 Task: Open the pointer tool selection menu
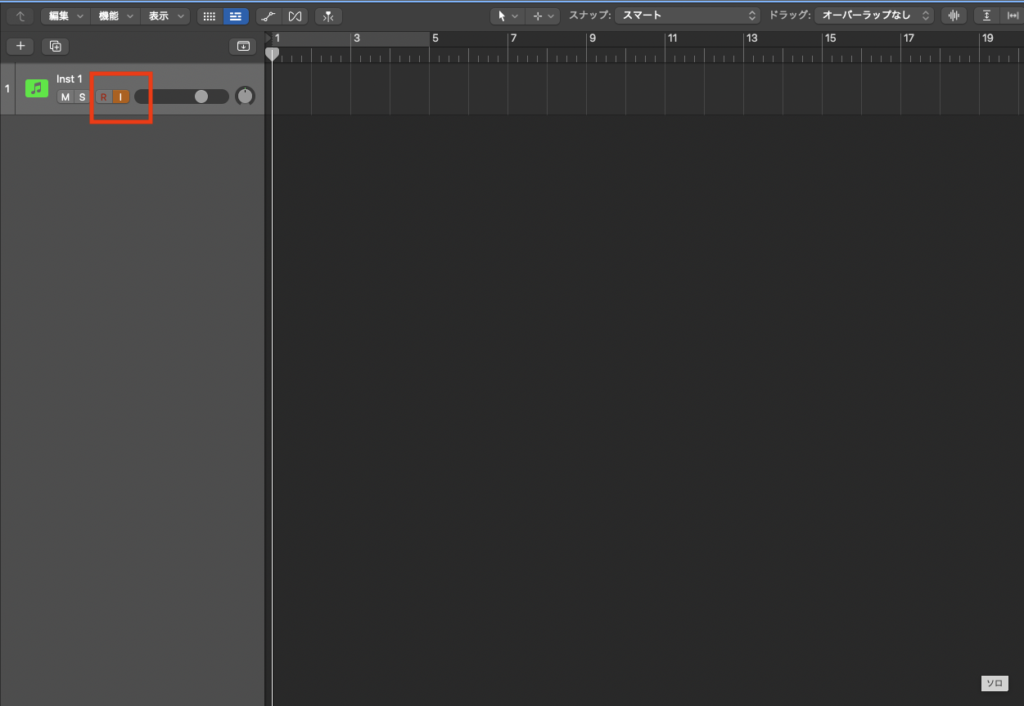point(507,16)
